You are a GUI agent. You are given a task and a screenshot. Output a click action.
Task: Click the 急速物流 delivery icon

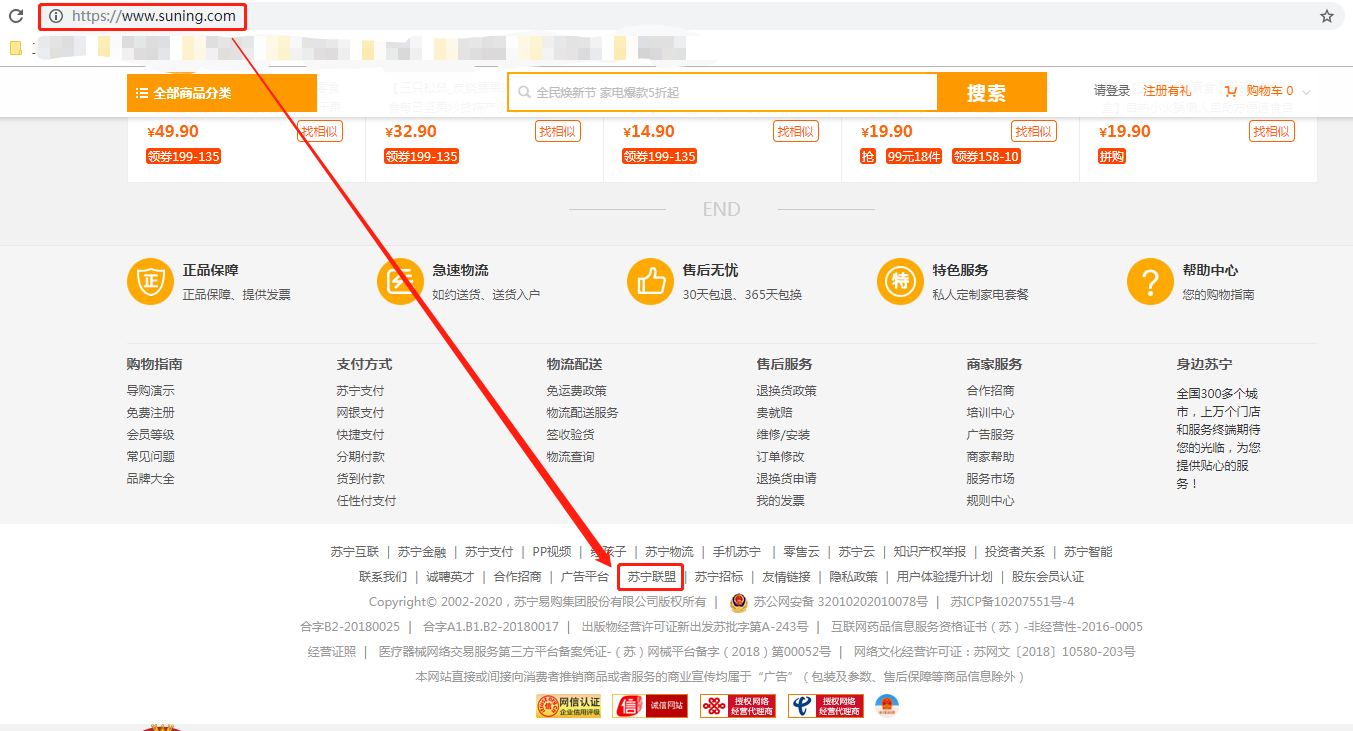(x=400, y=282)
